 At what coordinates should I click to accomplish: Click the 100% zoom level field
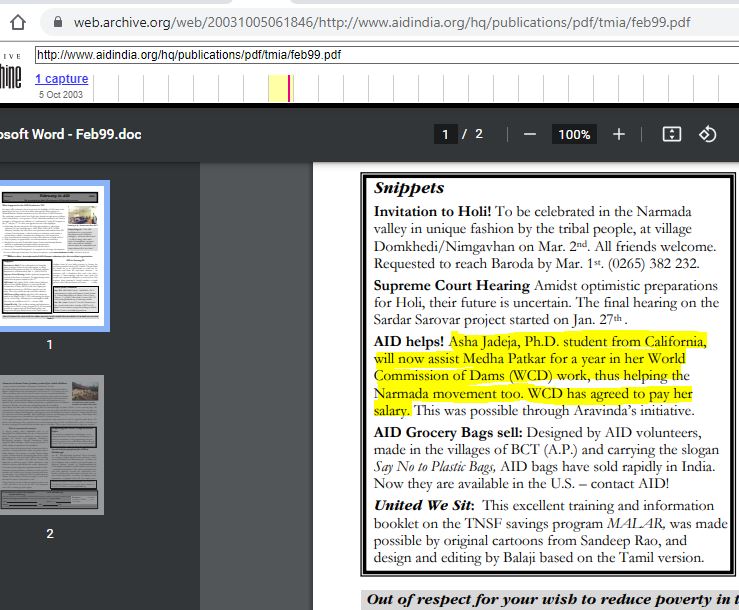click(574, 135)
